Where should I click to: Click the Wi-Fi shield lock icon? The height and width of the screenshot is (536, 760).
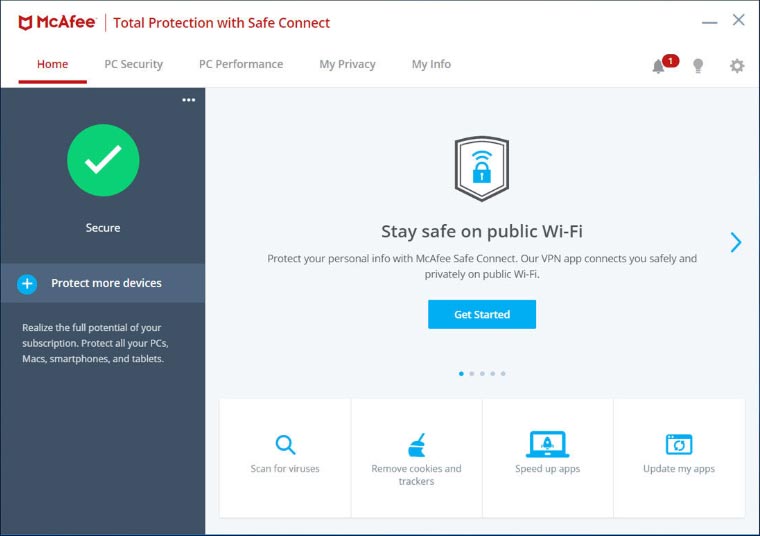pos(481,168)
